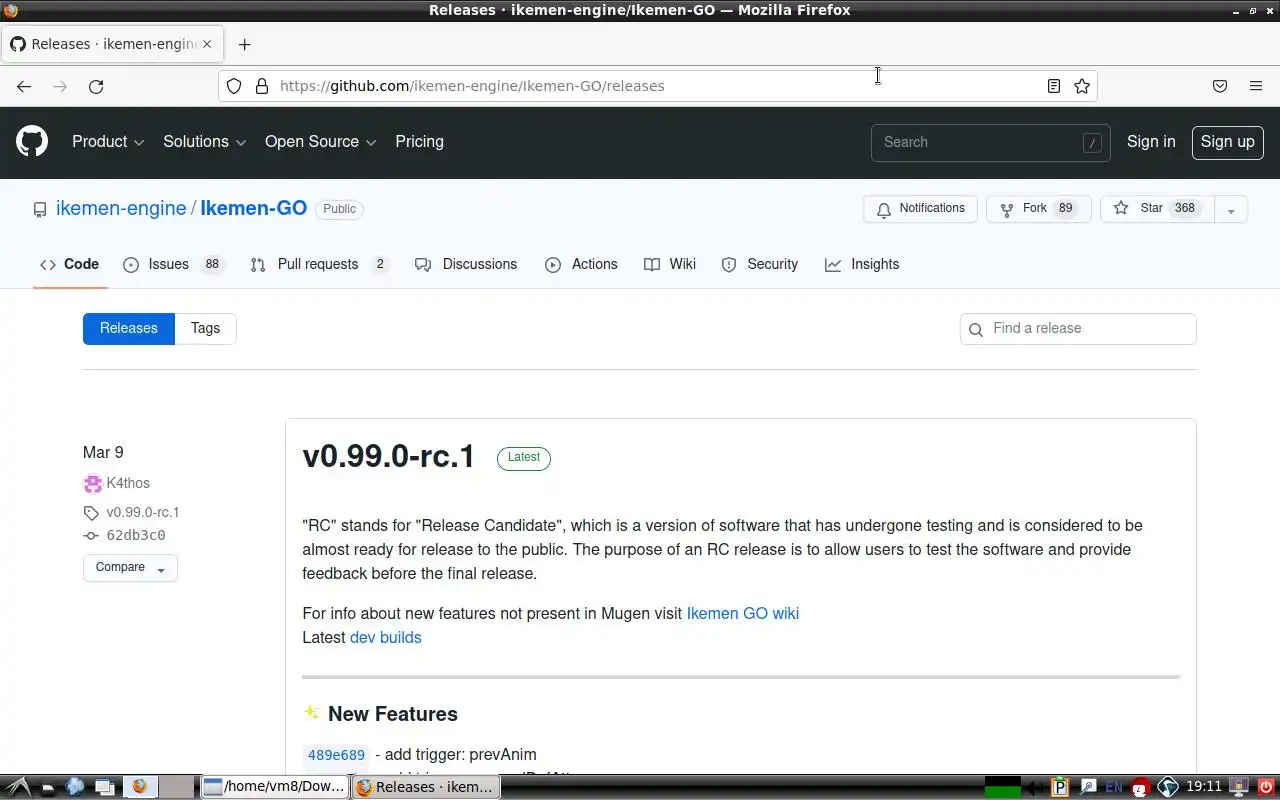
Task: Click Sign in
Action: point(1151,142)
